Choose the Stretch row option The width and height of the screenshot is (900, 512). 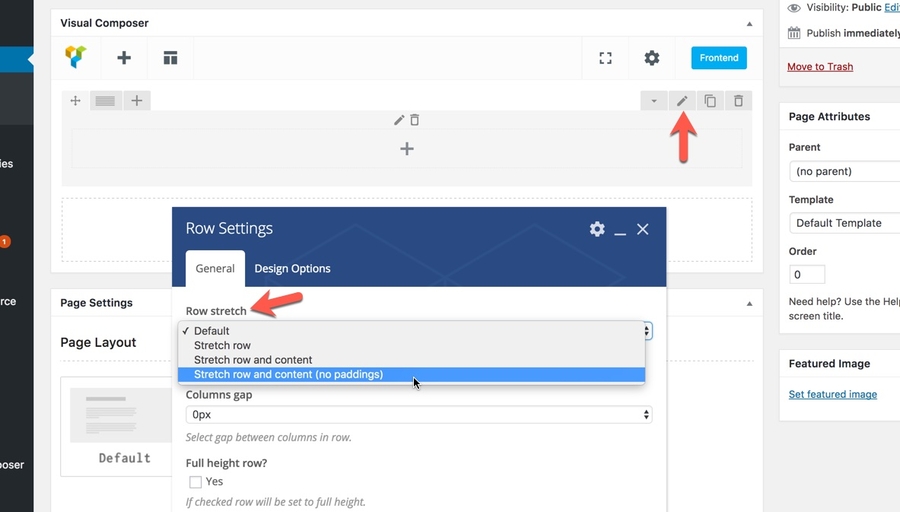(x=222, y=345)
